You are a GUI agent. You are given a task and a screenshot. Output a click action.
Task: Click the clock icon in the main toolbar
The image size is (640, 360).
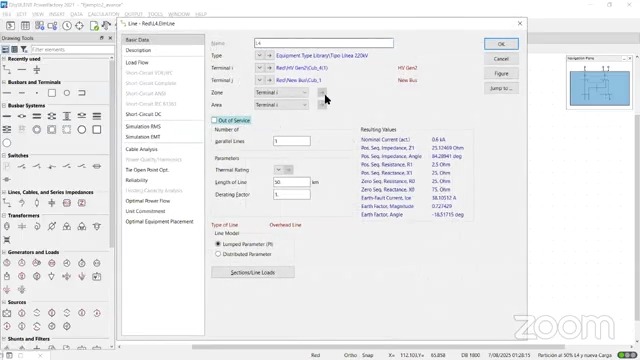point(67,26)
